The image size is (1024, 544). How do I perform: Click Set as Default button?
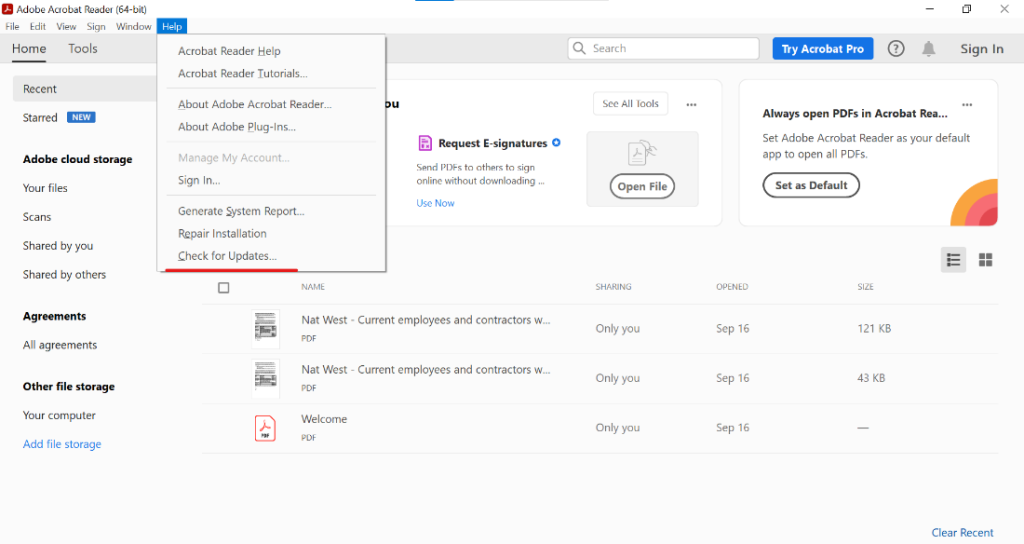811,185
